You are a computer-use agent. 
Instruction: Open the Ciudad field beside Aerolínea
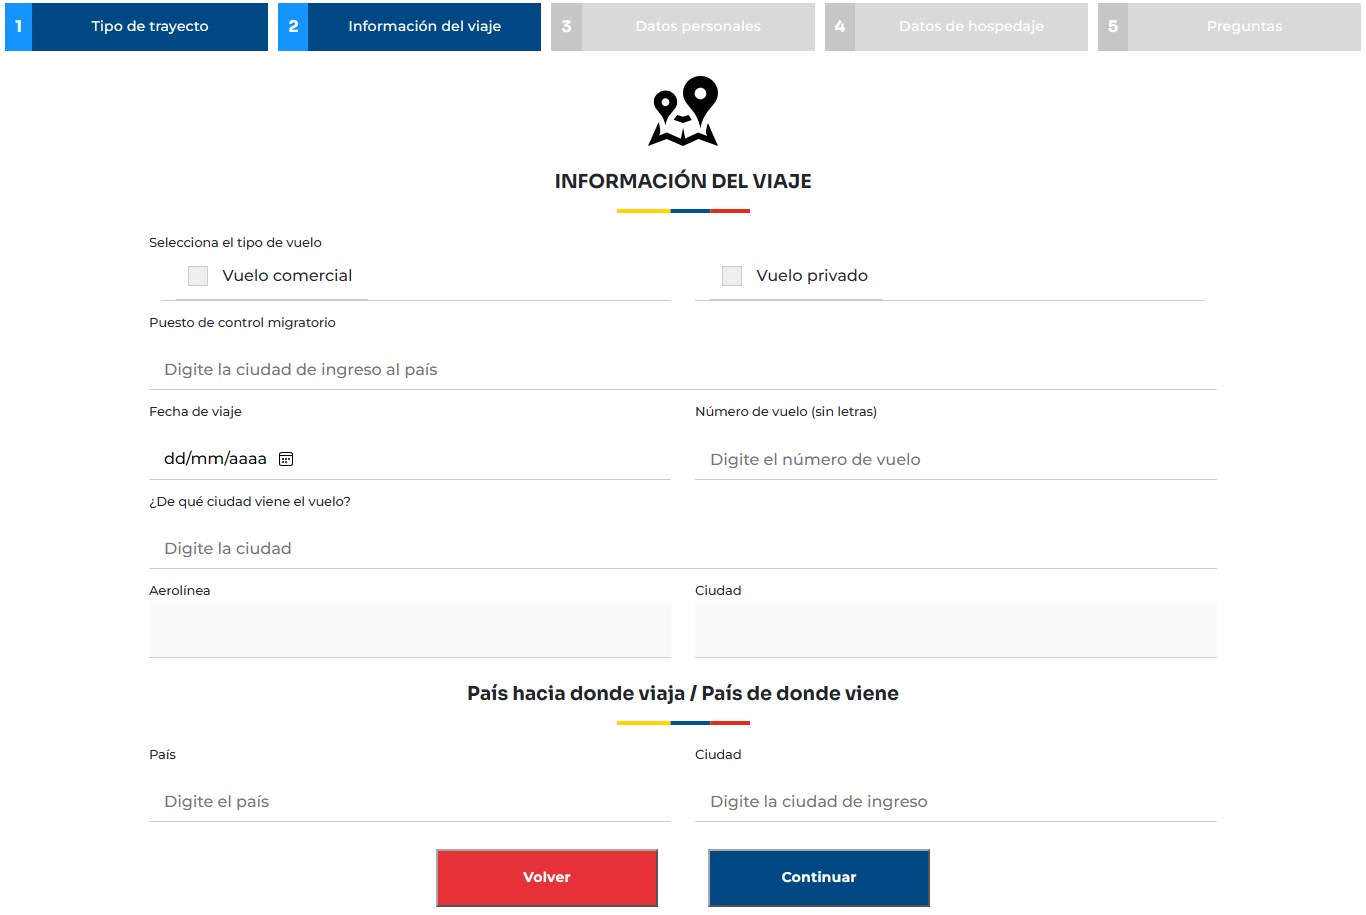point(956,630)
